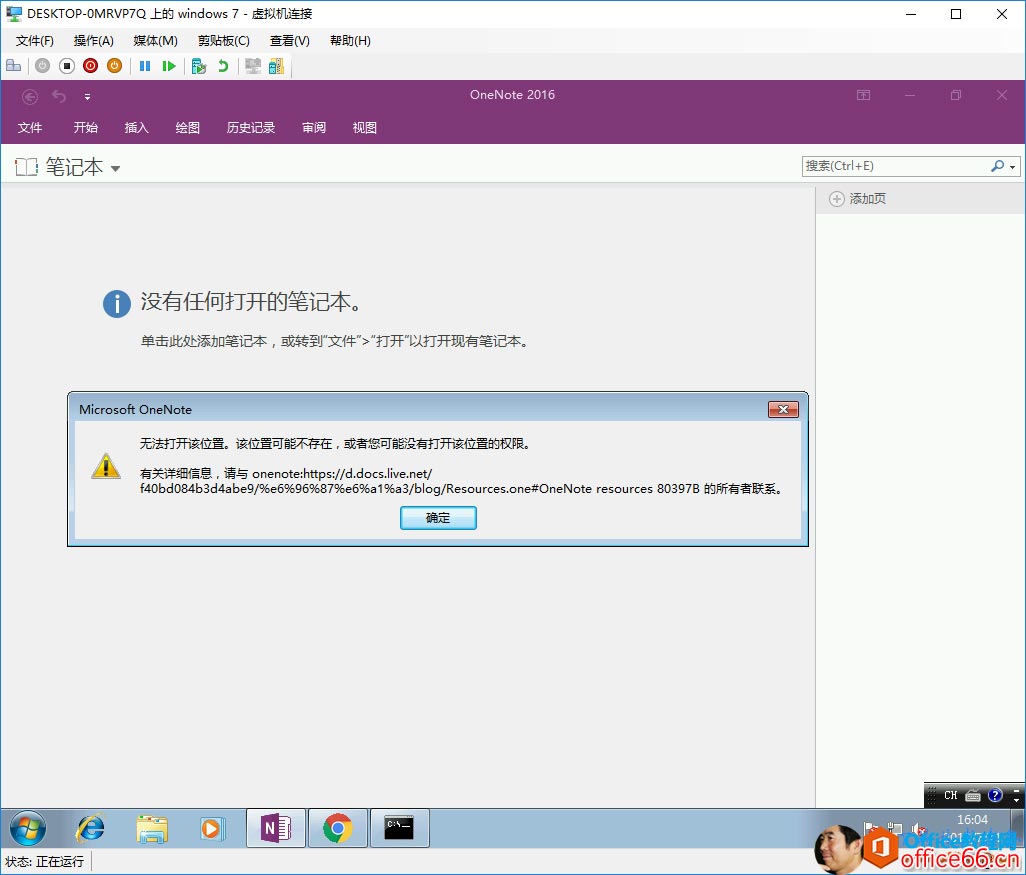Click the VM Start power icon
1026x875 pixels.
(x=43, y=65)
